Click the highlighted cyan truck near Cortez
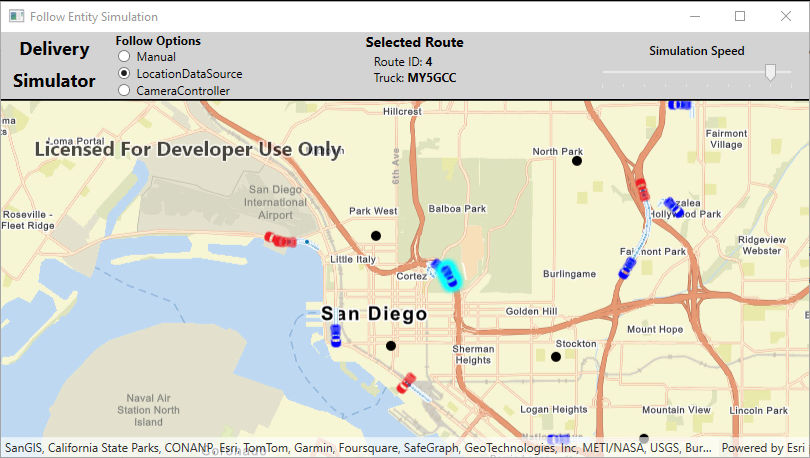The height and width of the screenshot is (458, 810). (x=448, y=275)
